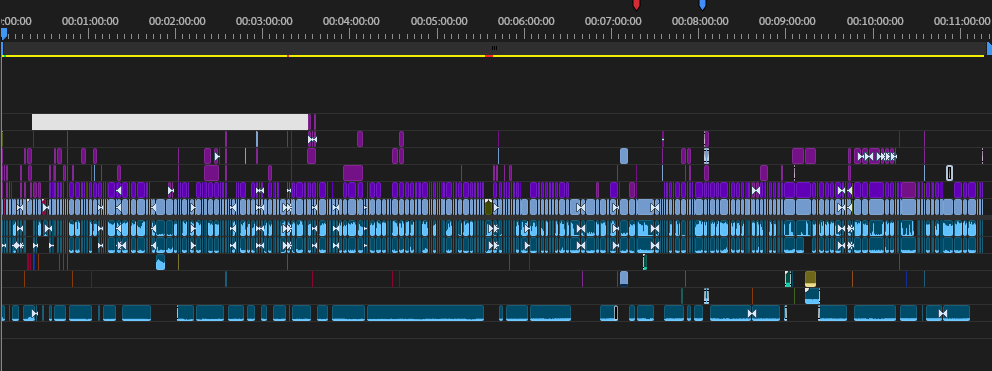992x371 pixels.
Task: Jump to 00:04:00:00 on the time ruler
Action: 351,21
